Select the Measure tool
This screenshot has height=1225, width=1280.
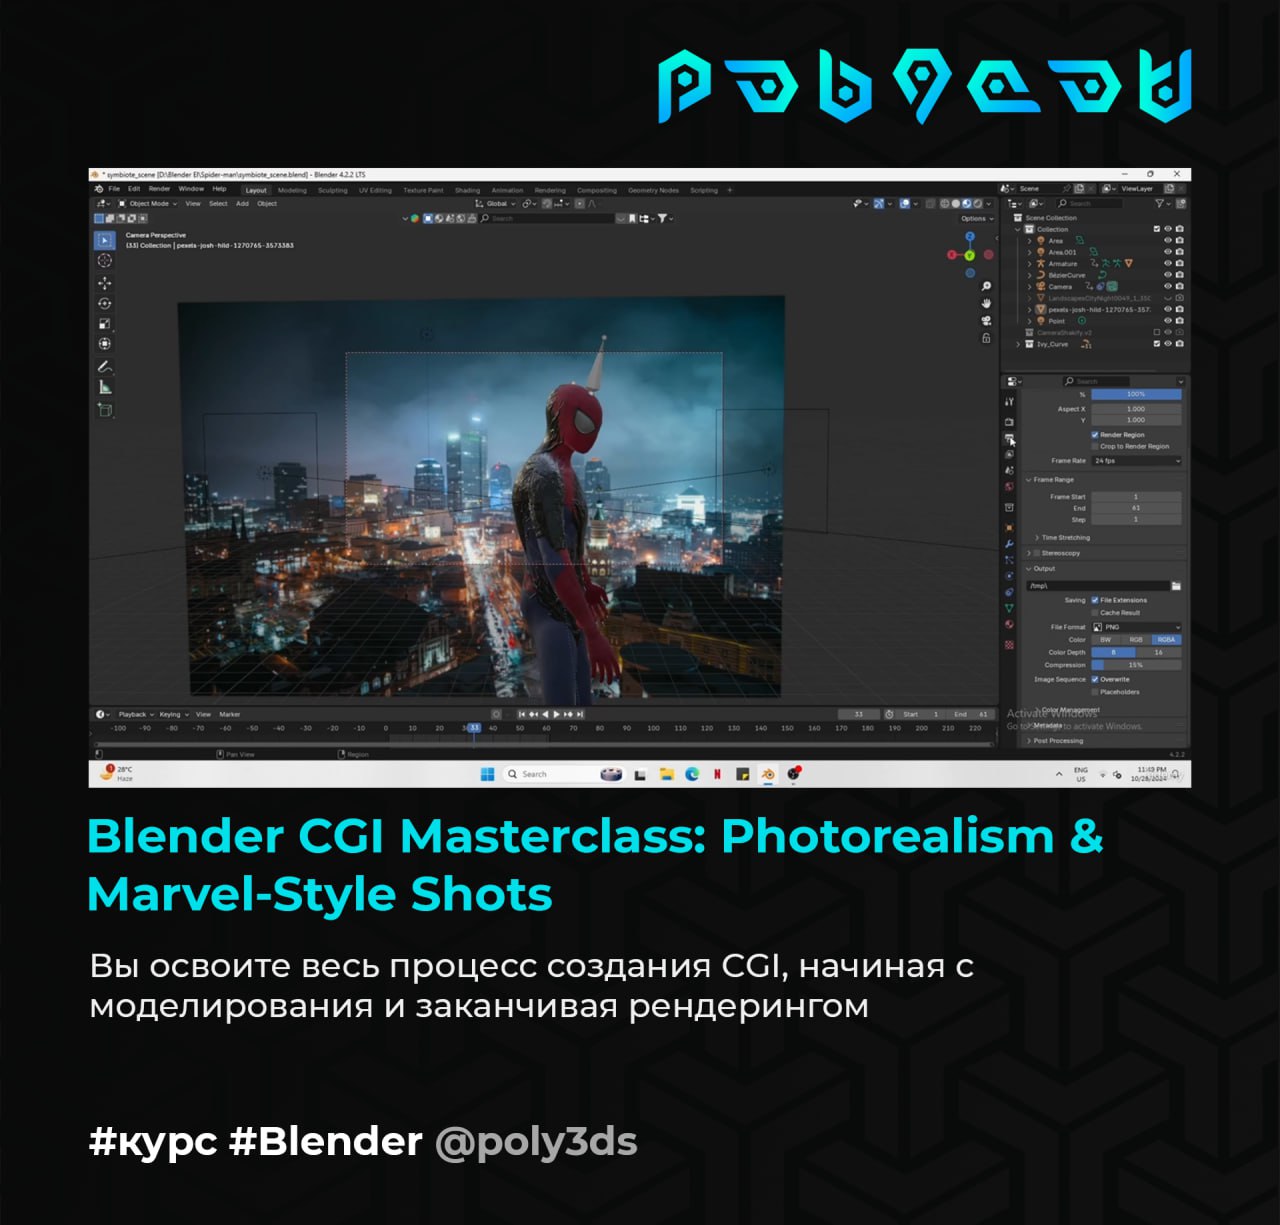click(104, 387)
